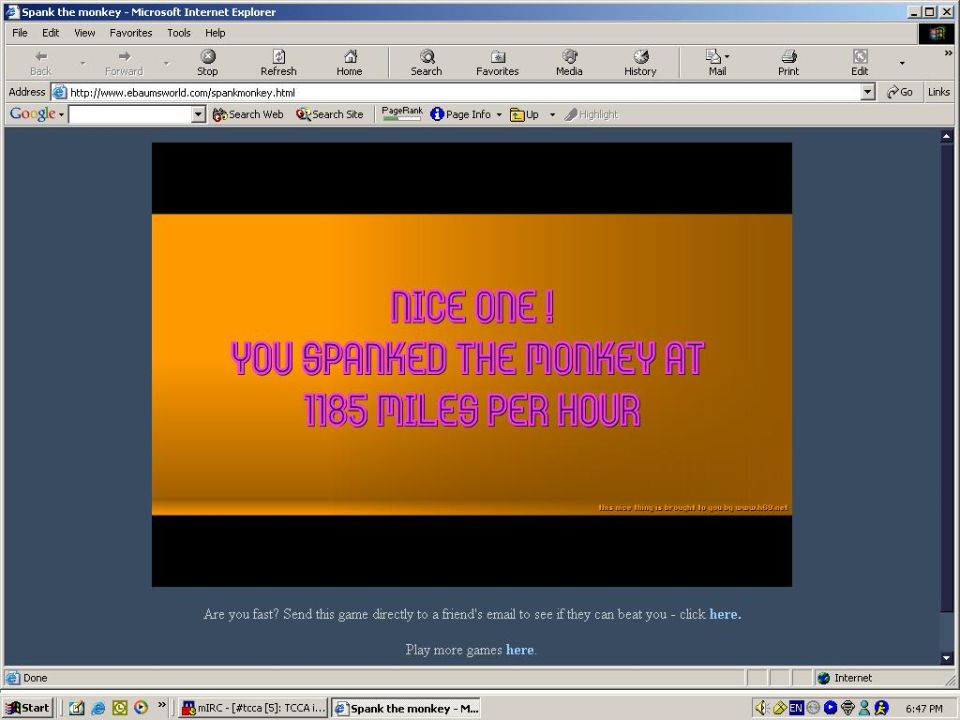The width and height of the screenshot is (960, 720).
Task: Expand the Google search box dropdown
Action: 198,114
